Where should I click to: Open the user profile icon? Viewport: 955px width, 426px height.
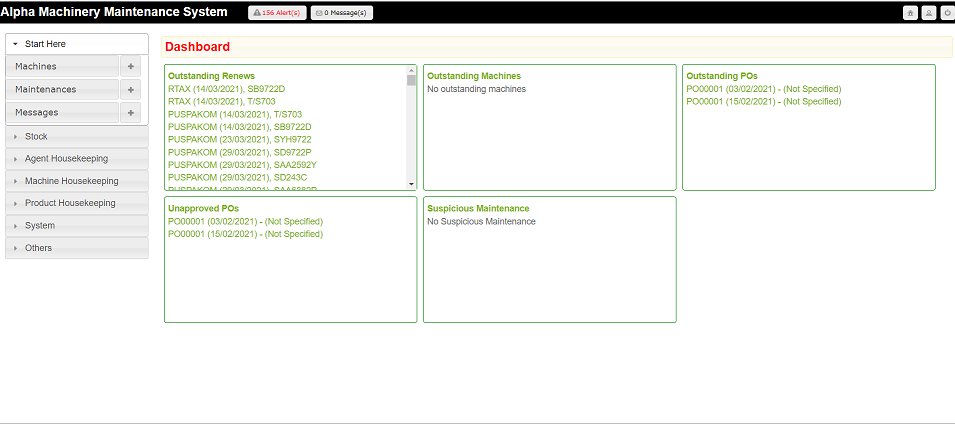tap(928, 13)
